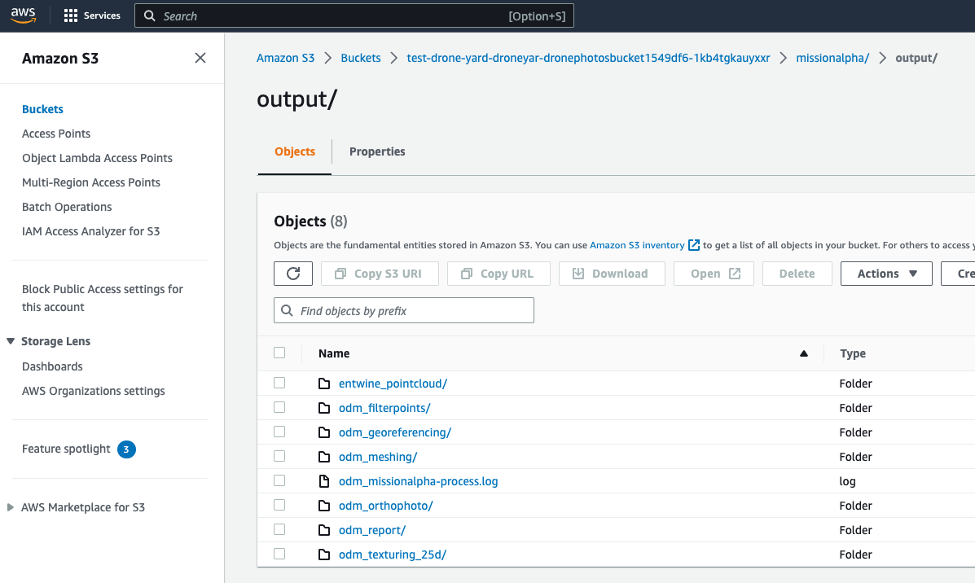The image size is (977, 583).
Task: Focus the Find objects by prefix field
Action: coord(404,310)
